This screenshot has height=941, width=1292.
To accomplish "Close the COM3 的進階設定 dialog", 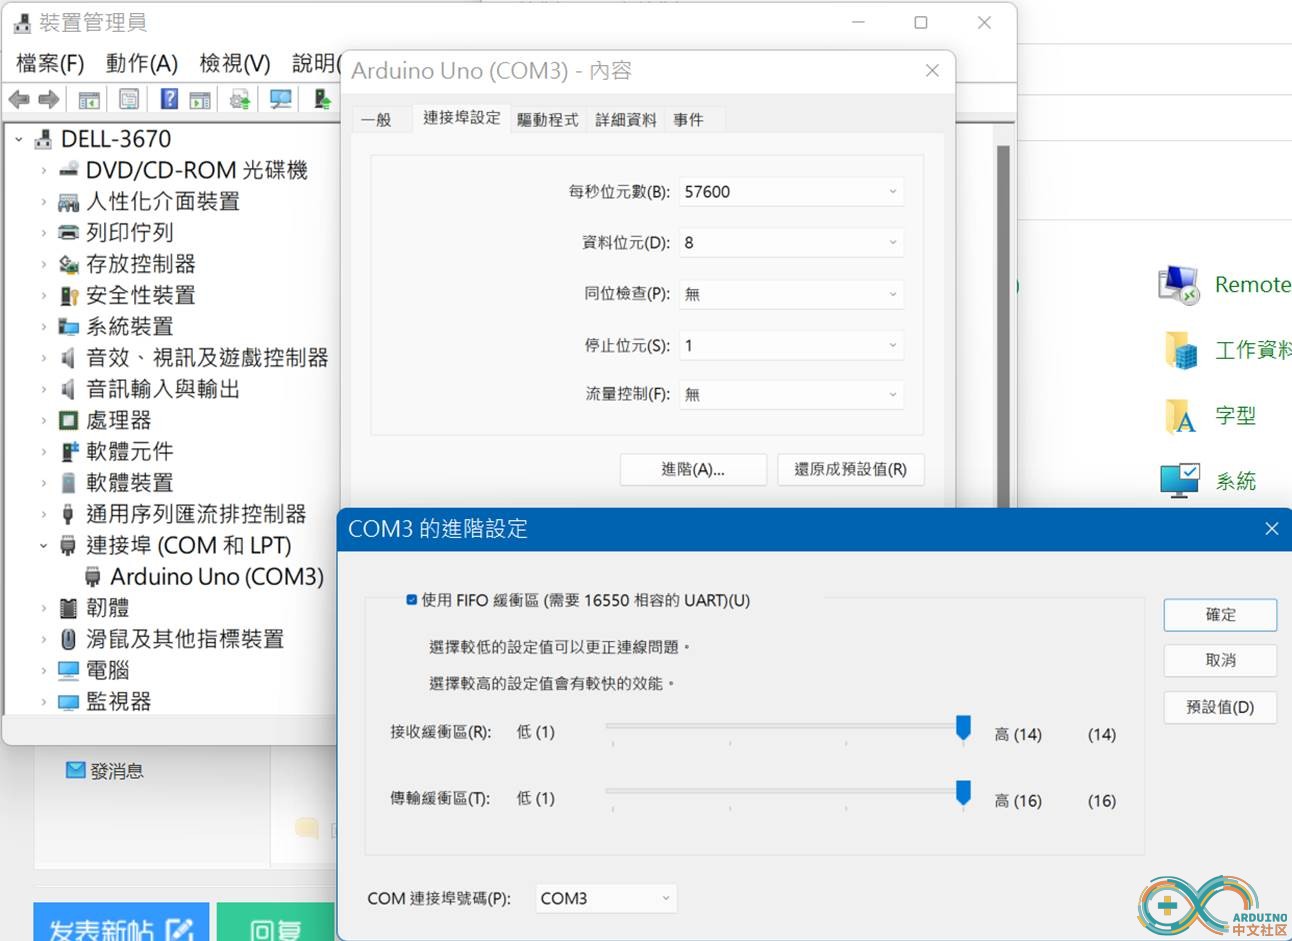I will coord(1271,529).
